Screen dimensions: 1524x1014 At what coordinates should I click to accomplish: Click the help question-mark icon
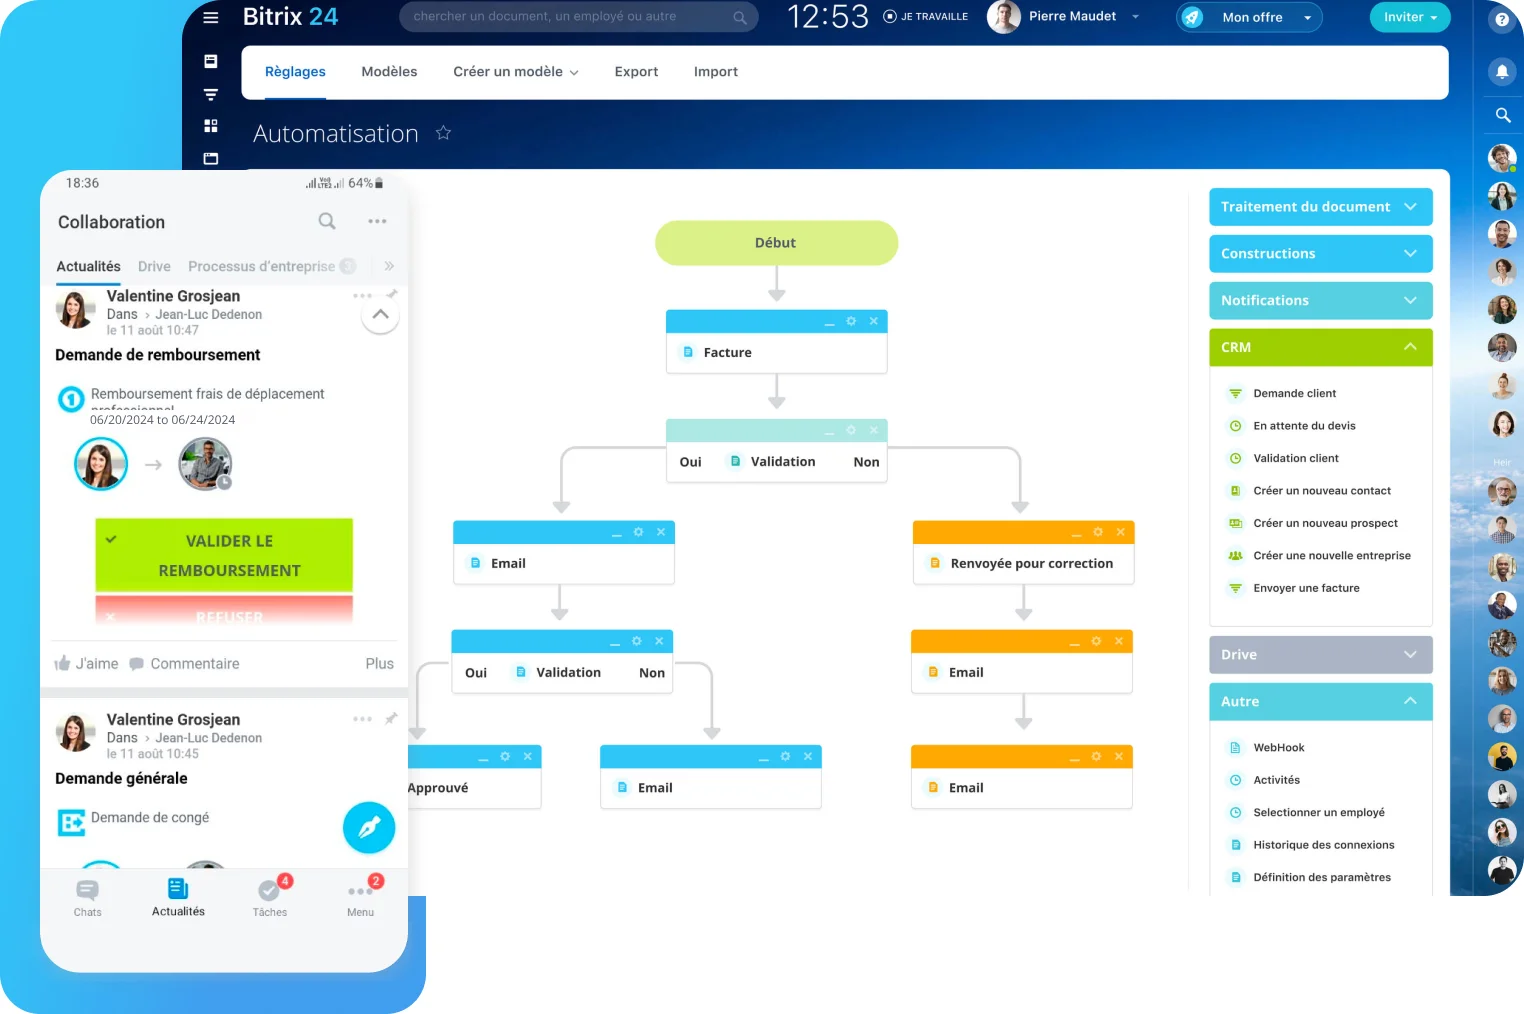[x=1502, y=20]
